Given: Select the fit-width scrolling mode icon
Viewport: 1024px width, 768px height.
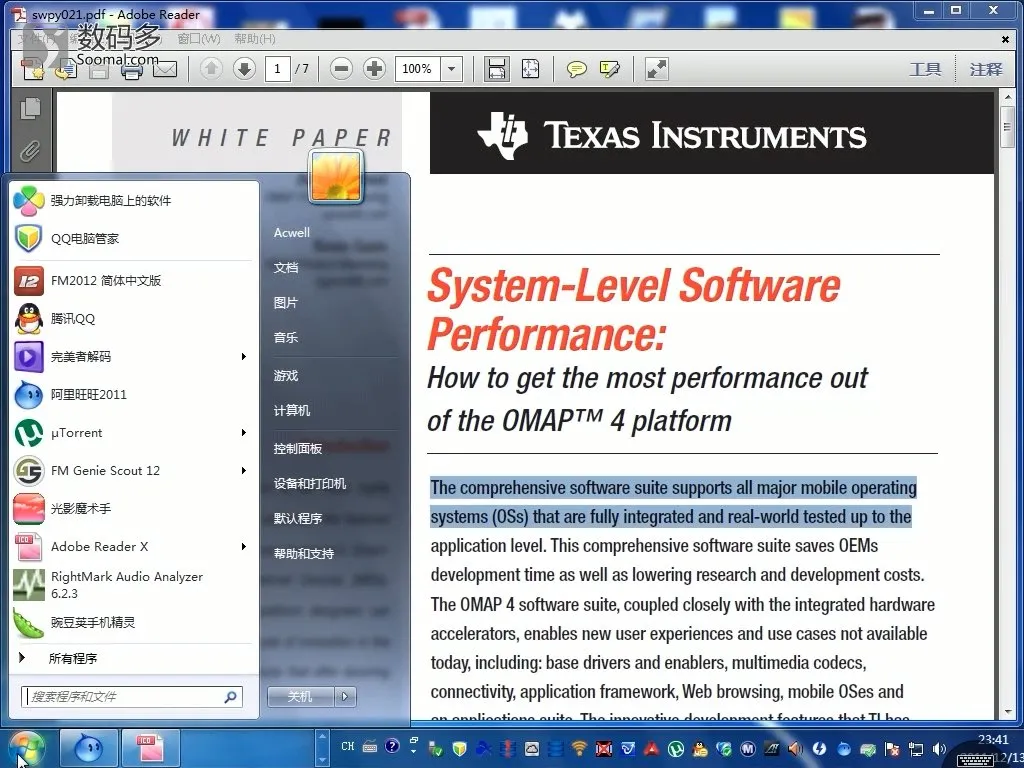Looking at the screenshot, I should (496, 69).
